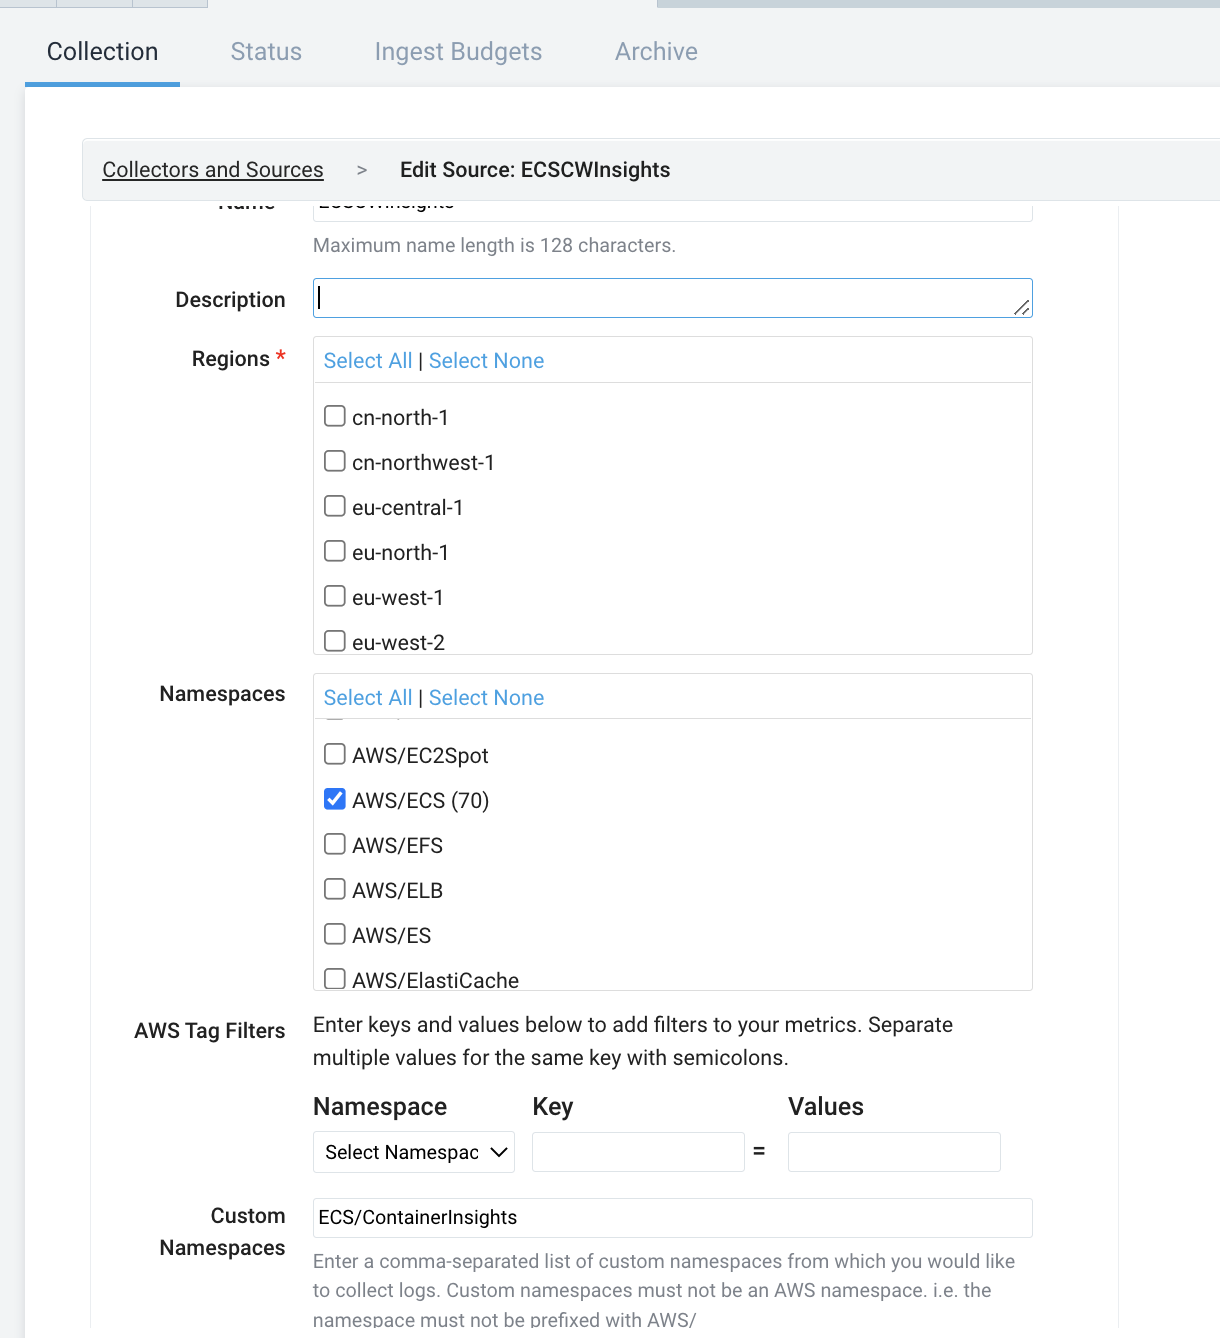Check the AWS/EC2Spot namespace
1220x1338 pixels.
point(334,753)
